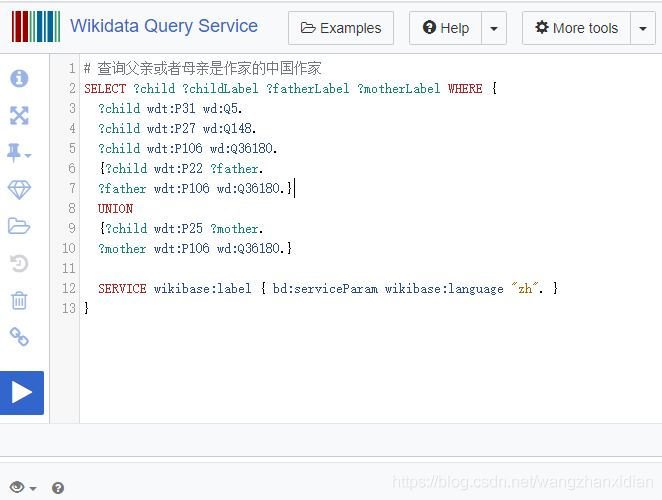Open the Wikidata Query Service title link

tap(164, 27)
